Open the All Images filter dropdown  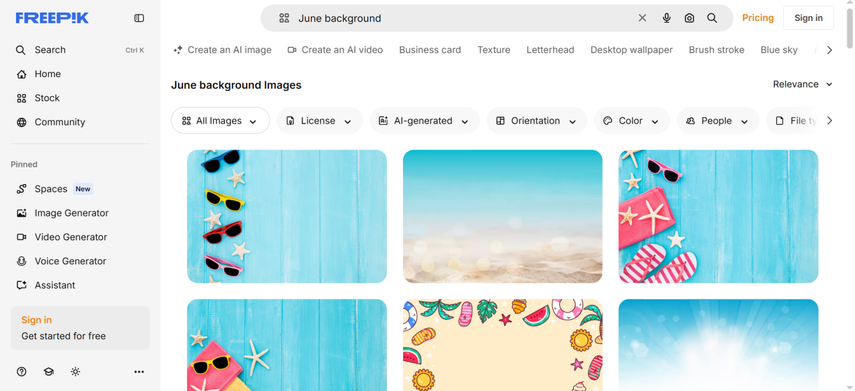click(x=220, y=121)
